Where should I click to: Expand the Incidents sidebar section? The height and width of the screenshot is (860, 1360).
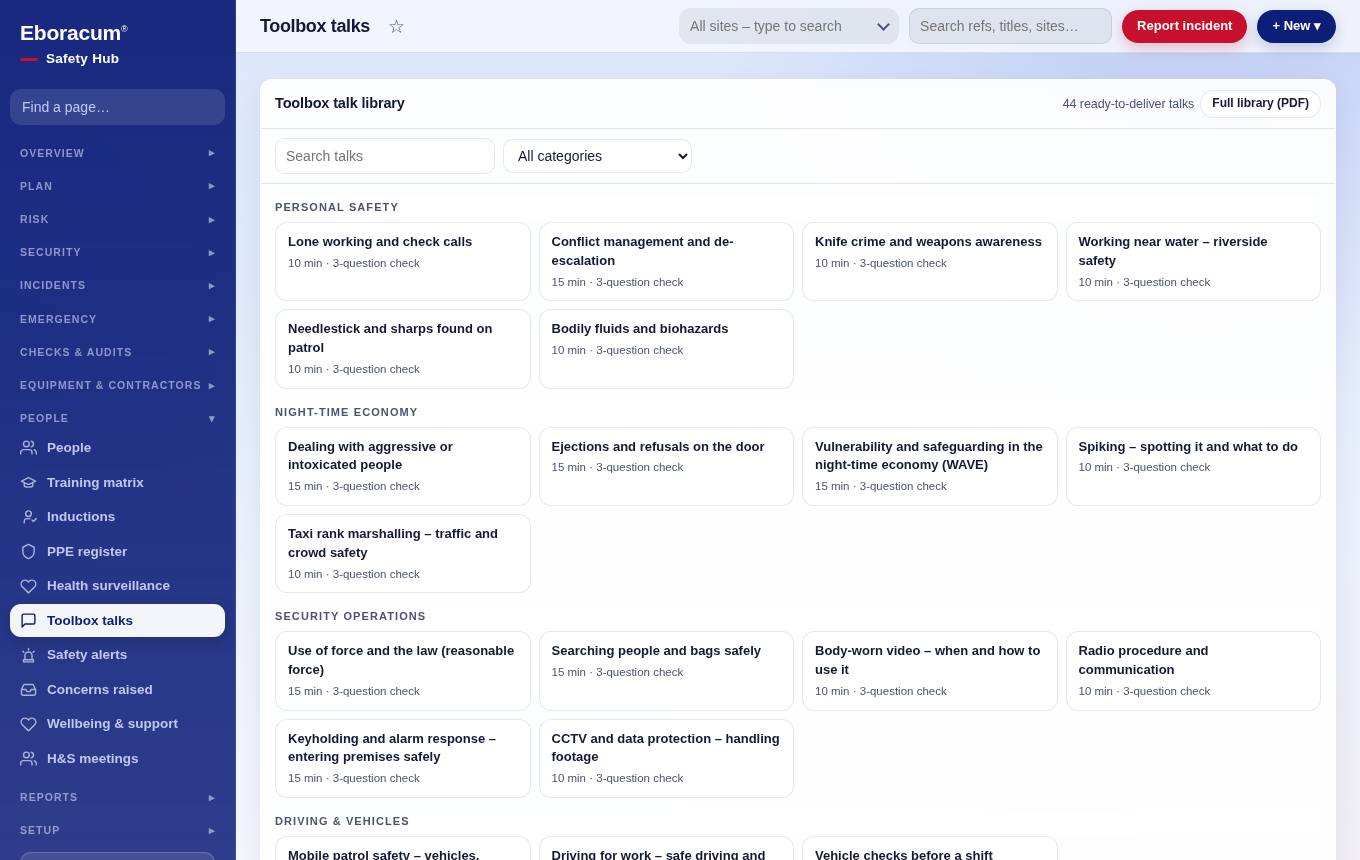click(117, 285)
